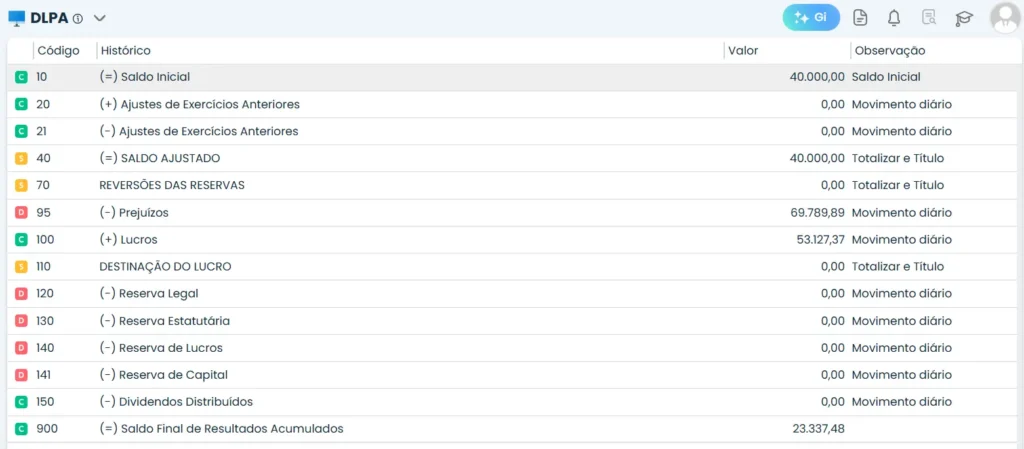Open the DLPA info icon
This screenshot has height=449, width=1024.
coord(78,19)
